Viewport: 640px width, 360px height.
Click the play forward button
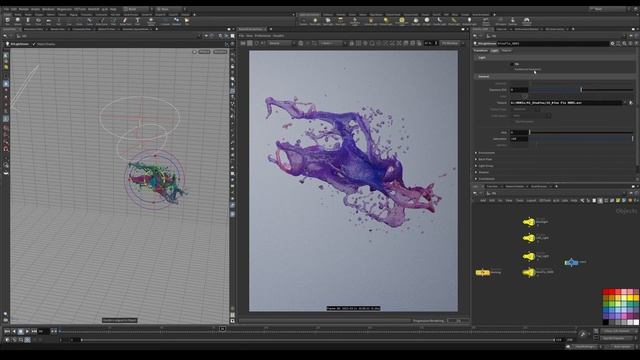pos(27,331)
